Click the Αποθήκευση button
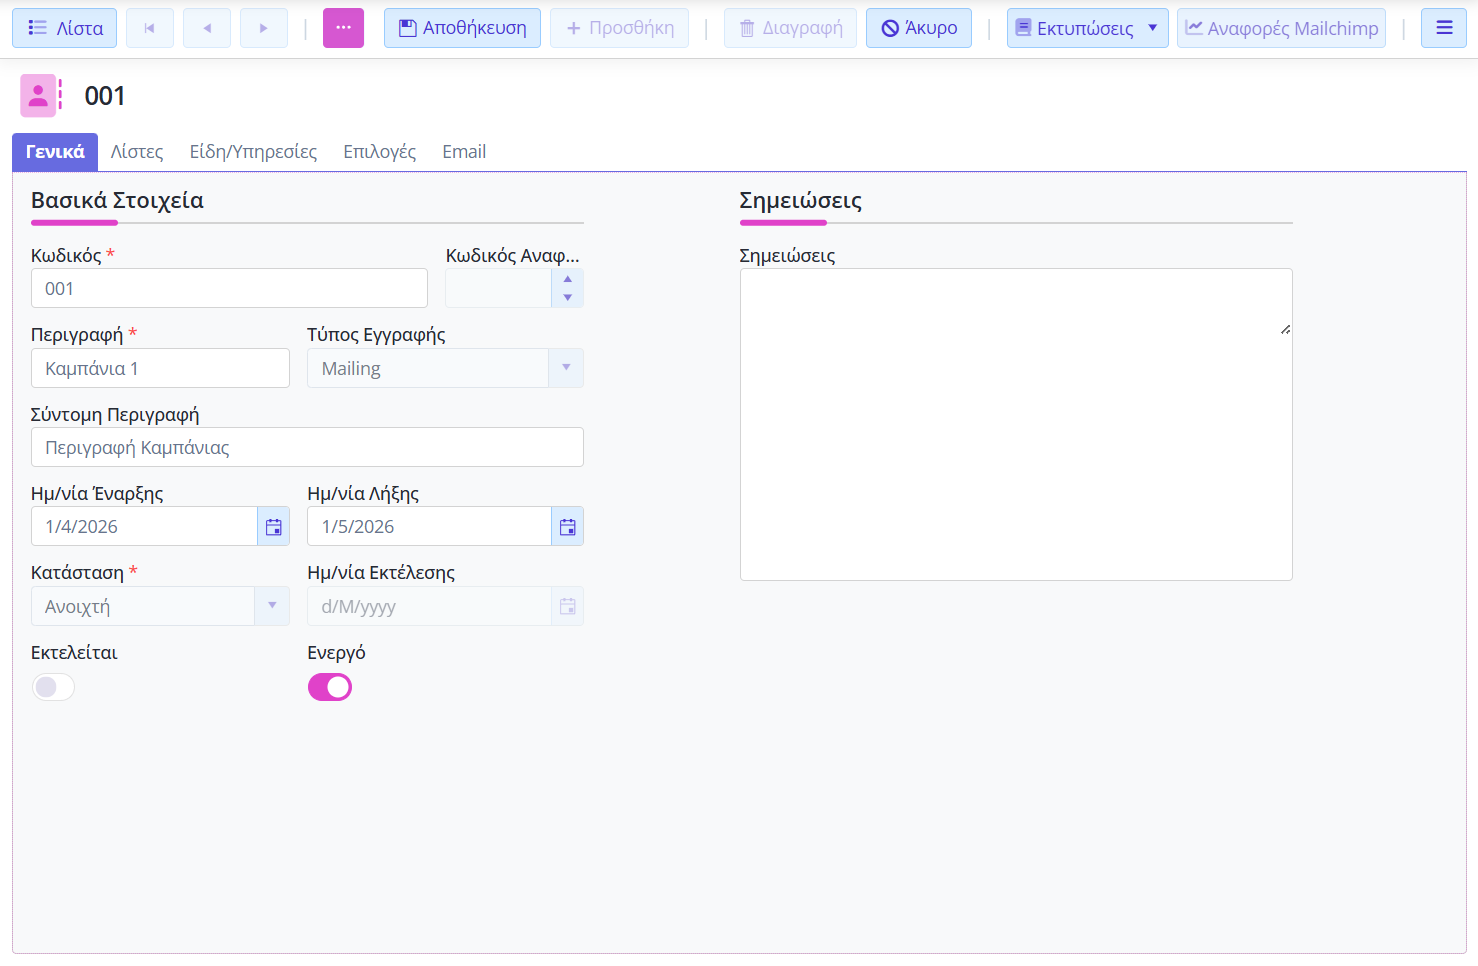Screen dimensions: 1478x966 (x=462, y=28)
